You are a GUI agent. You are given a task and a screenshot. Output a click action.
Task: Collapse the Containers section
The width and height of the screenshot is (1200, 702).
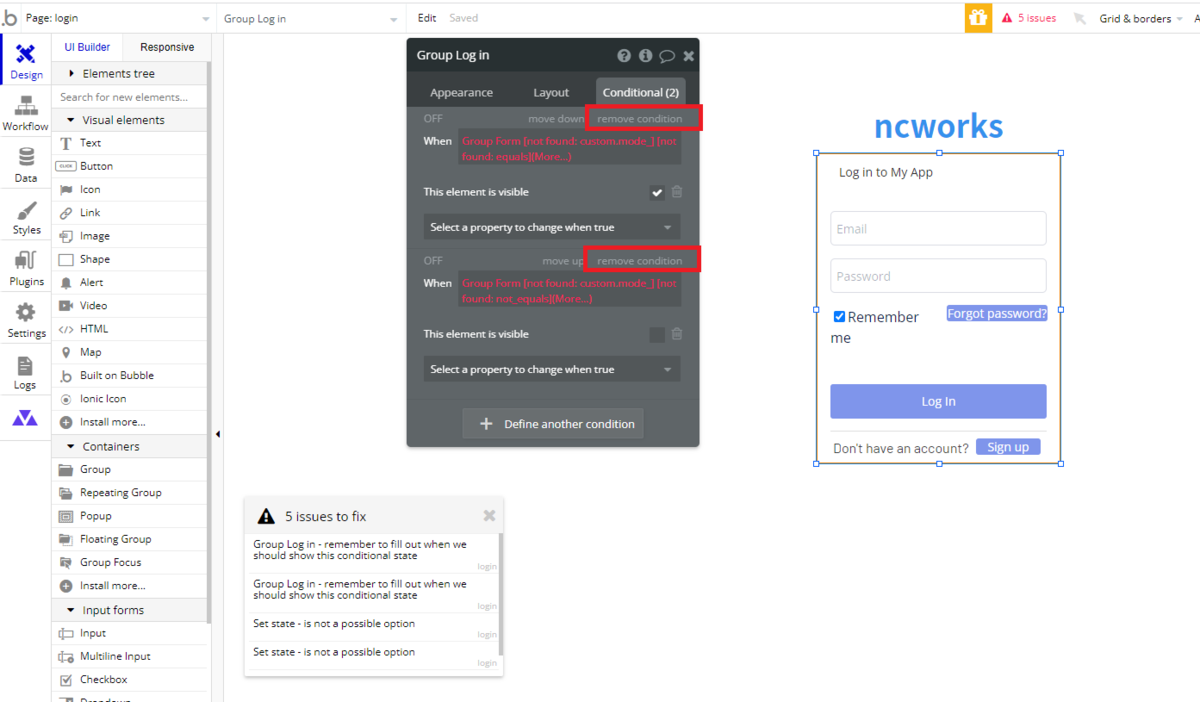(x=130, y=447)
